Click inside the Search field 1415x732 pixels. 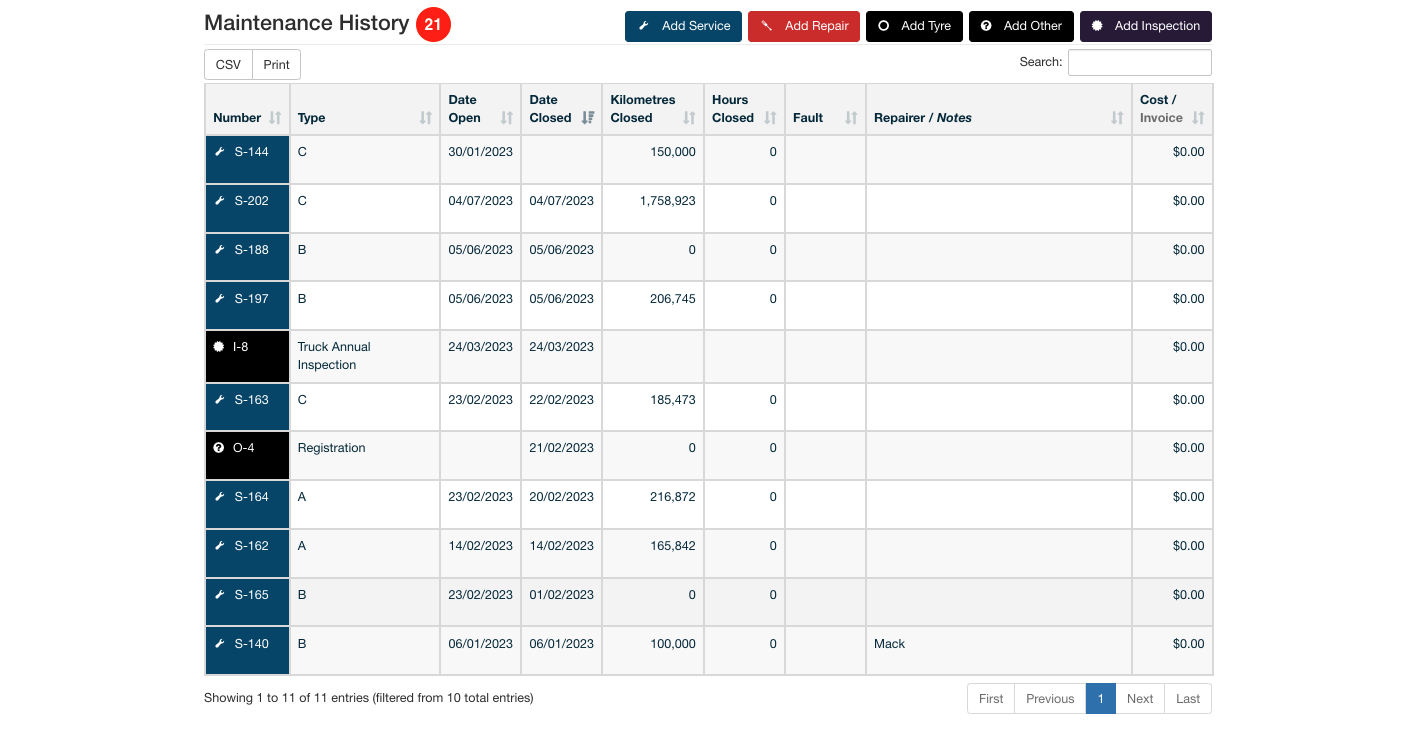1139,62
